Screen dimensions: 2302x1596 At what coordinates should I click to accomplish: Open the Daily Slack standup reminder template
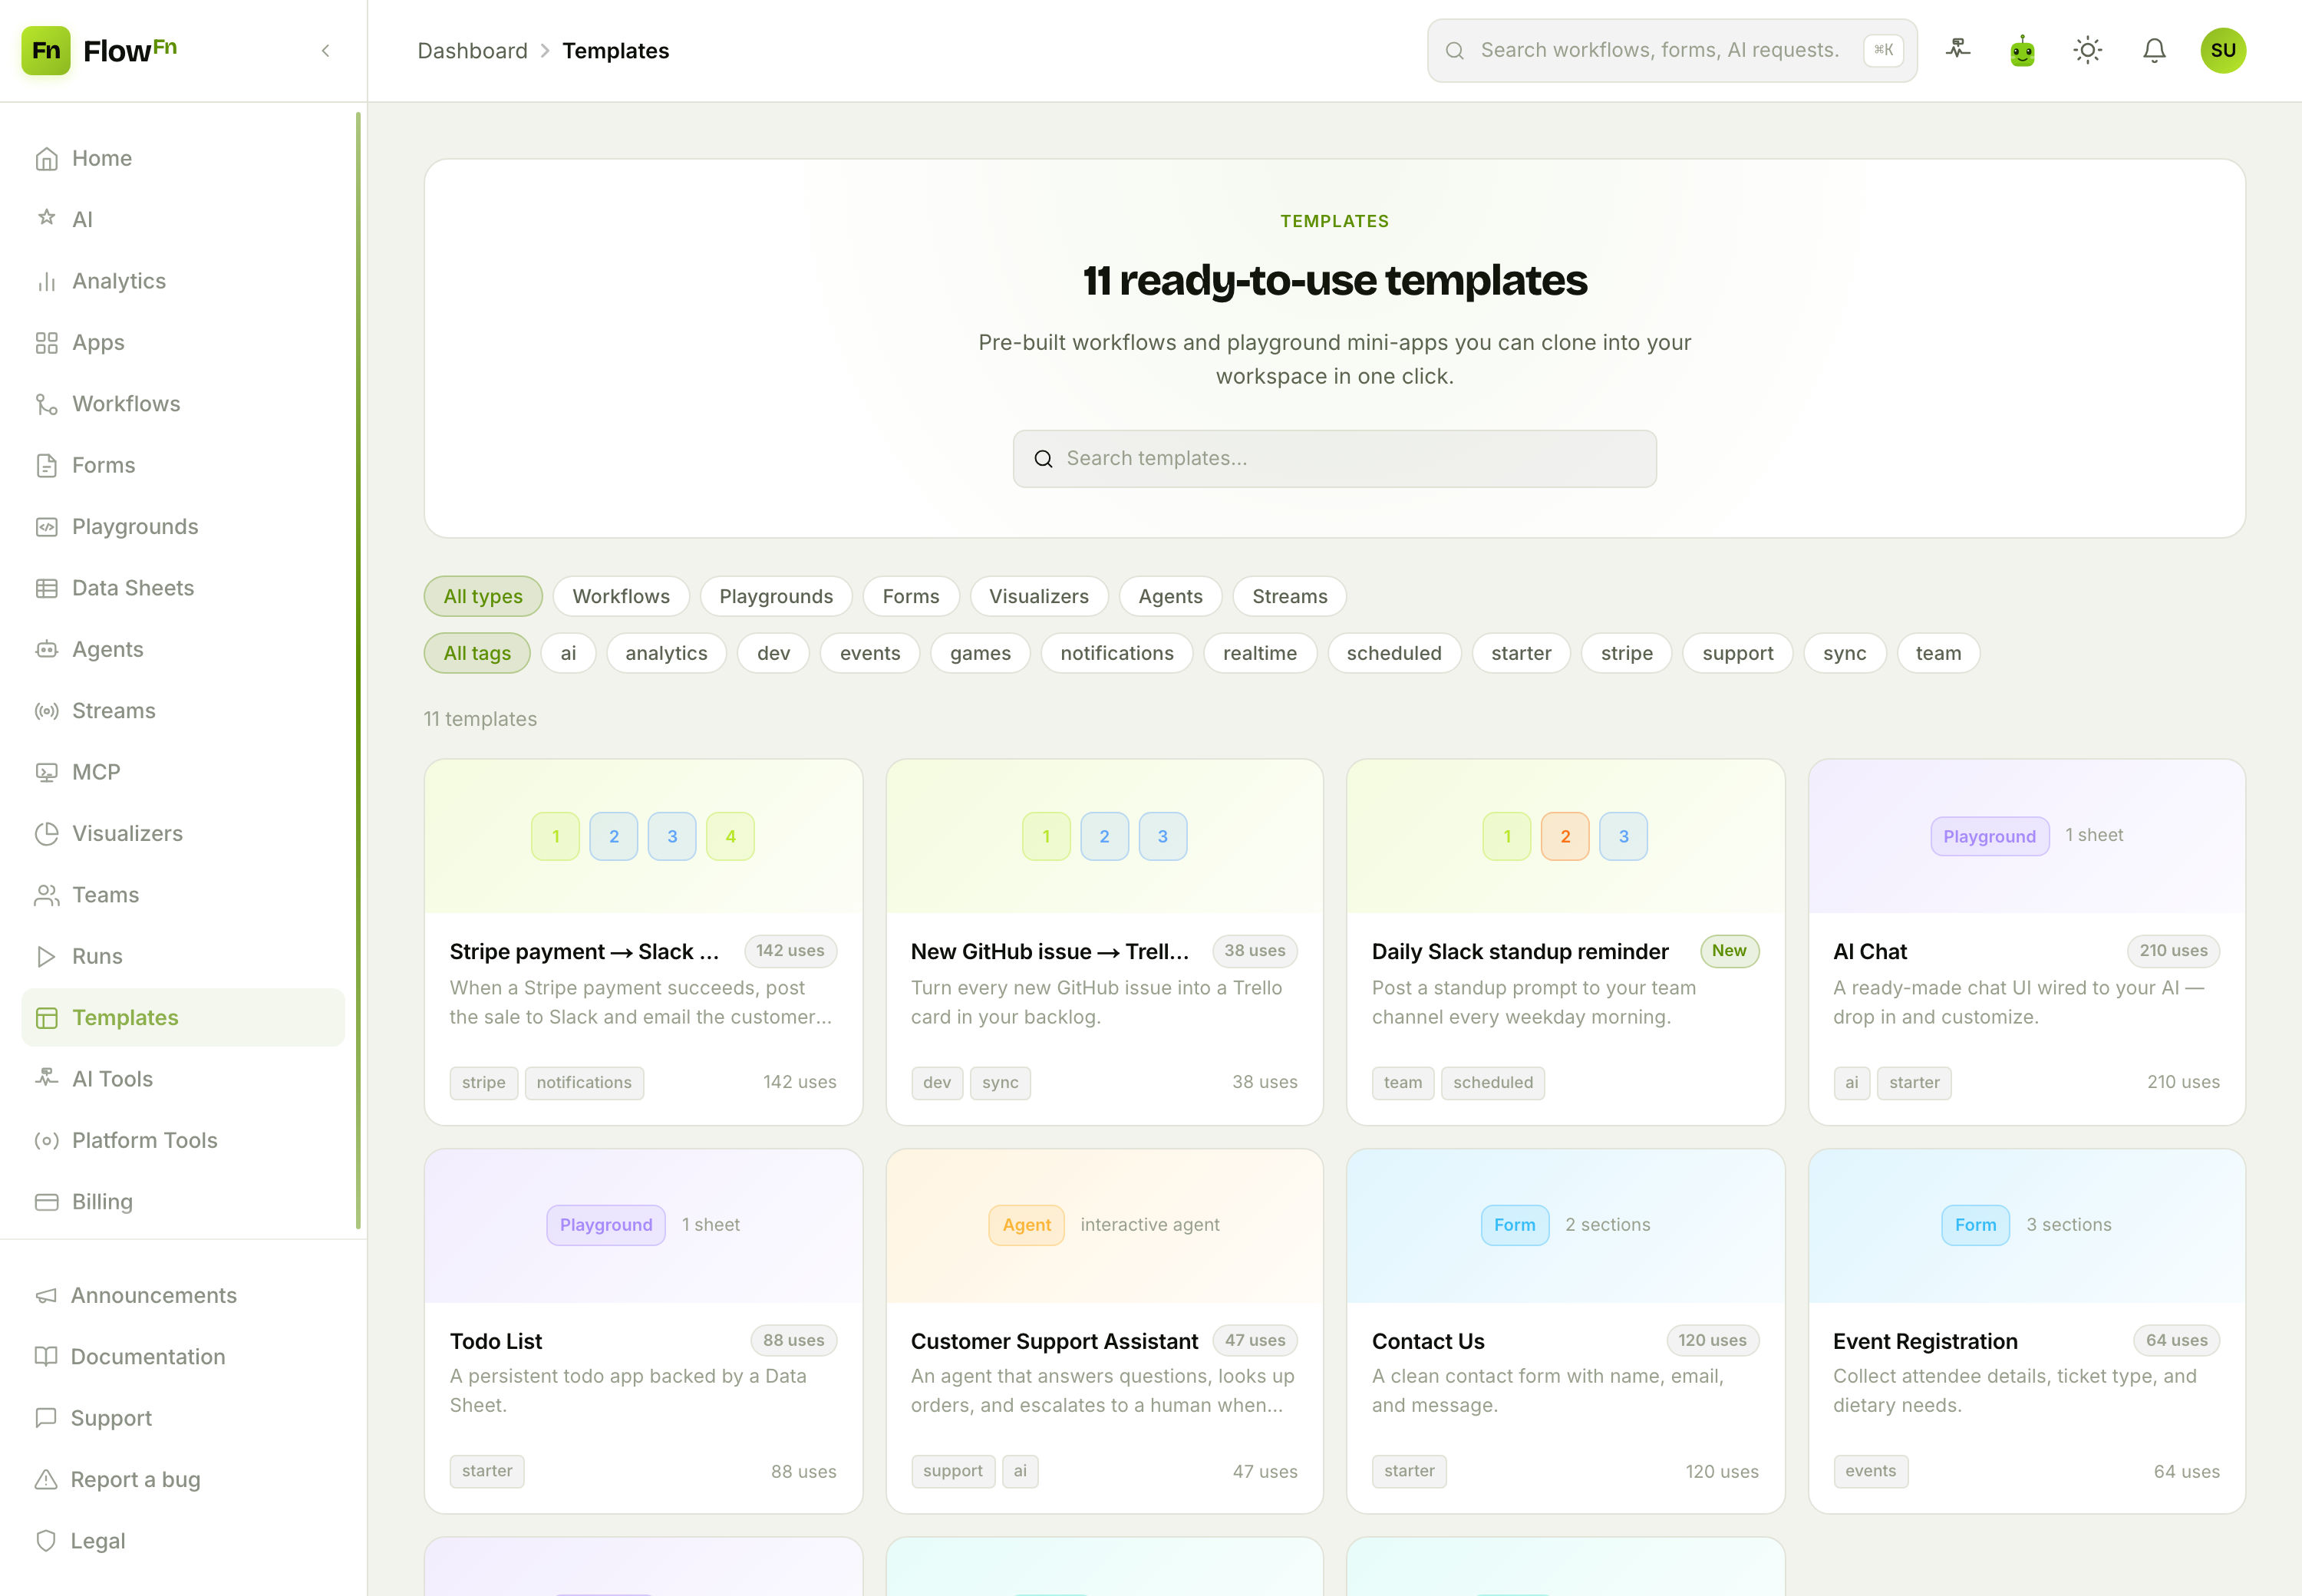[1565, 942]
